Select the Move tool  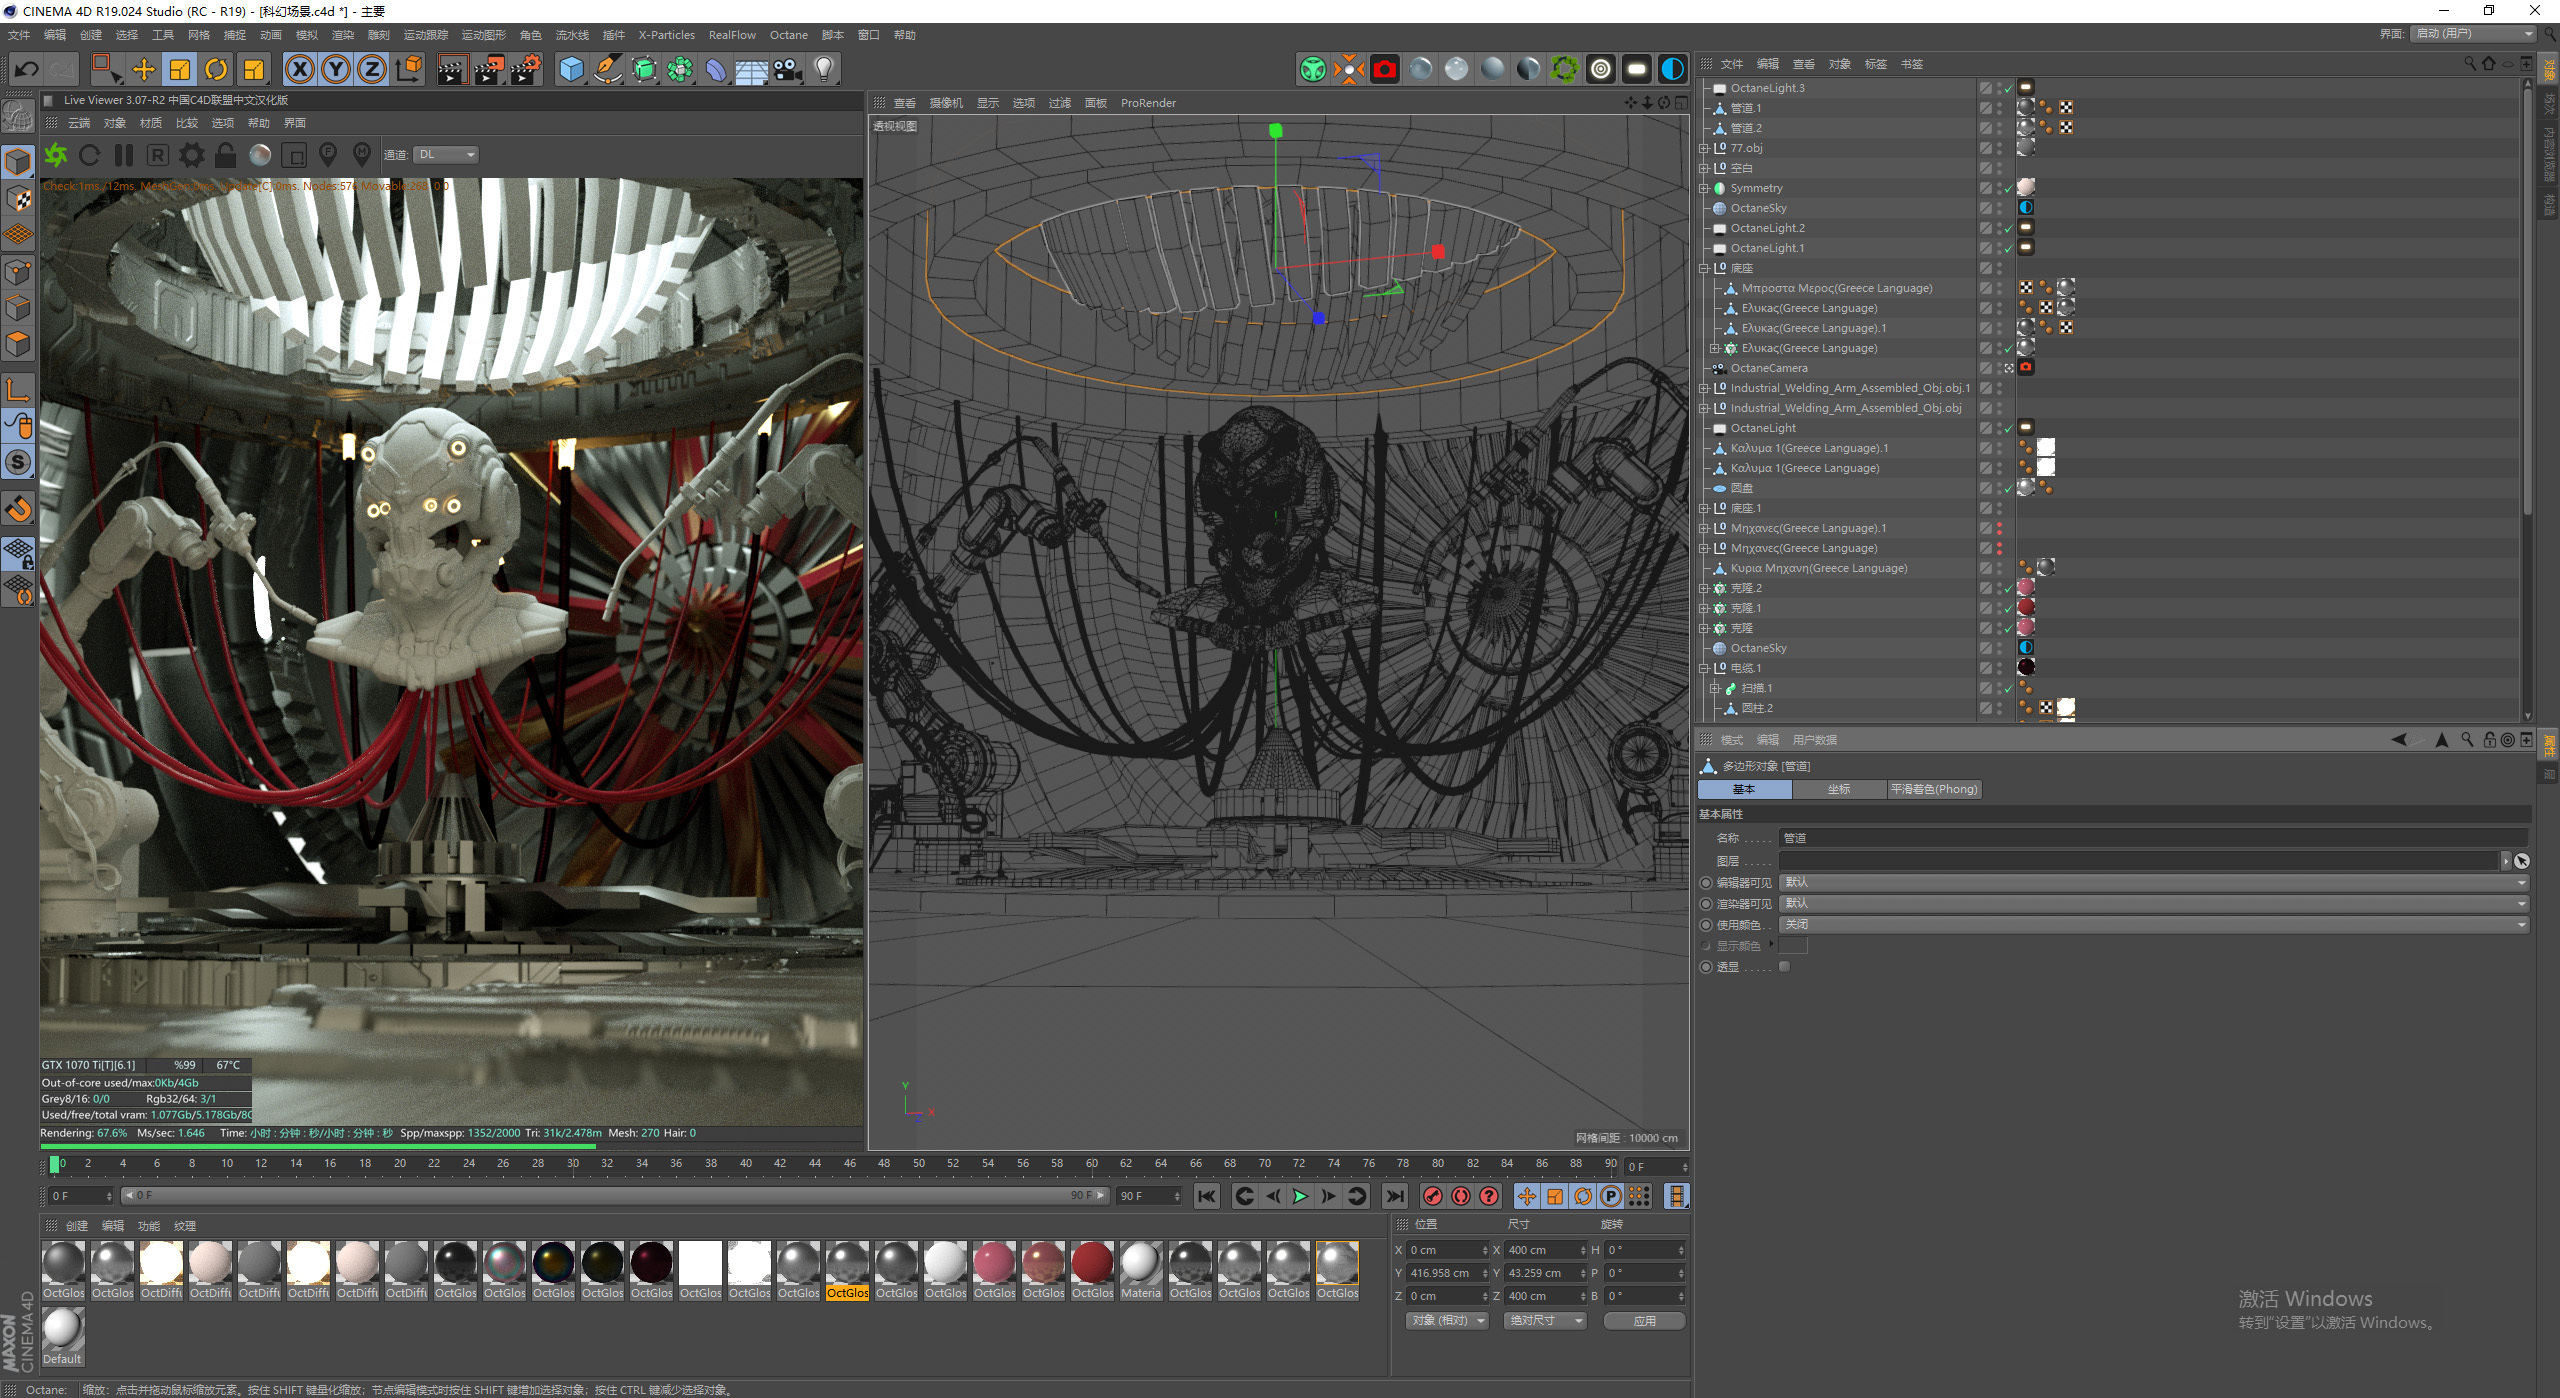(x=143, y=69)
